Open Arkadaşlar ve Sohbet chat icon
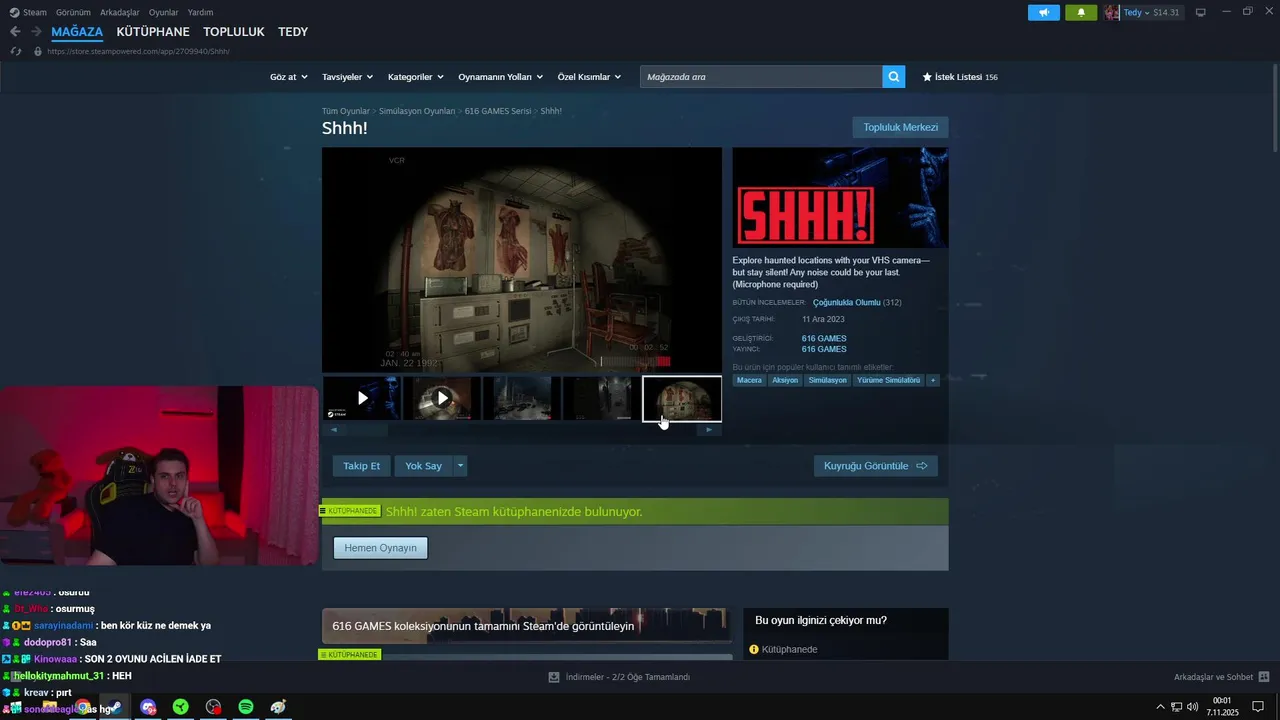The width and height of the screenshot is (1280, 720). (x=1264, y=677)
